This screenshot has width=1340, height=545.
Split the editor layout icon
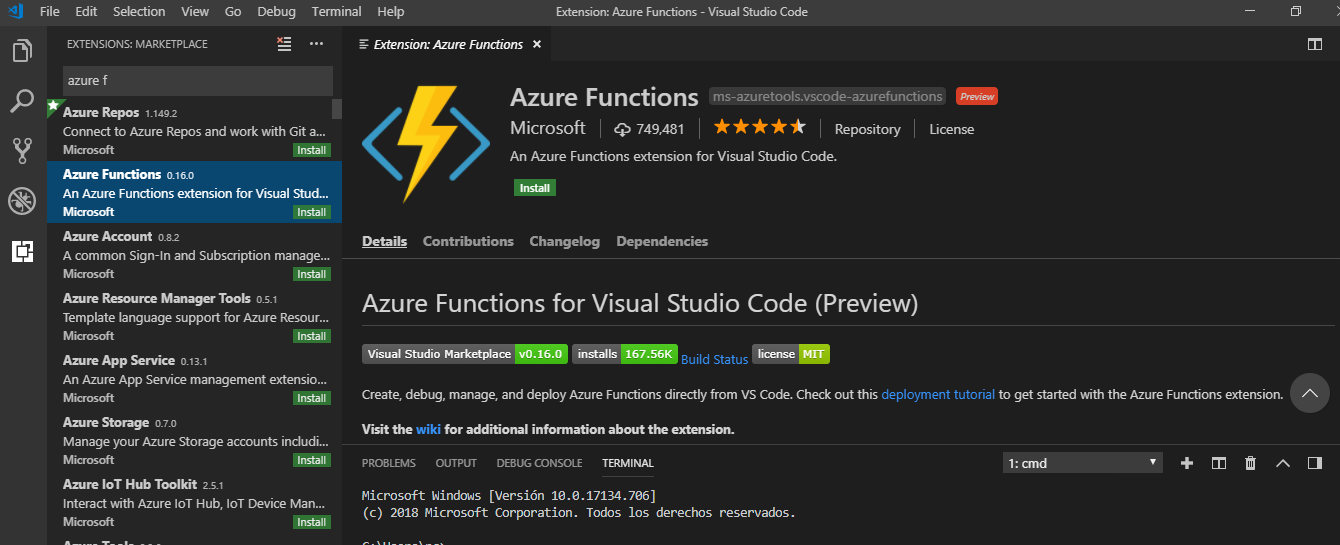(1315, 44)
